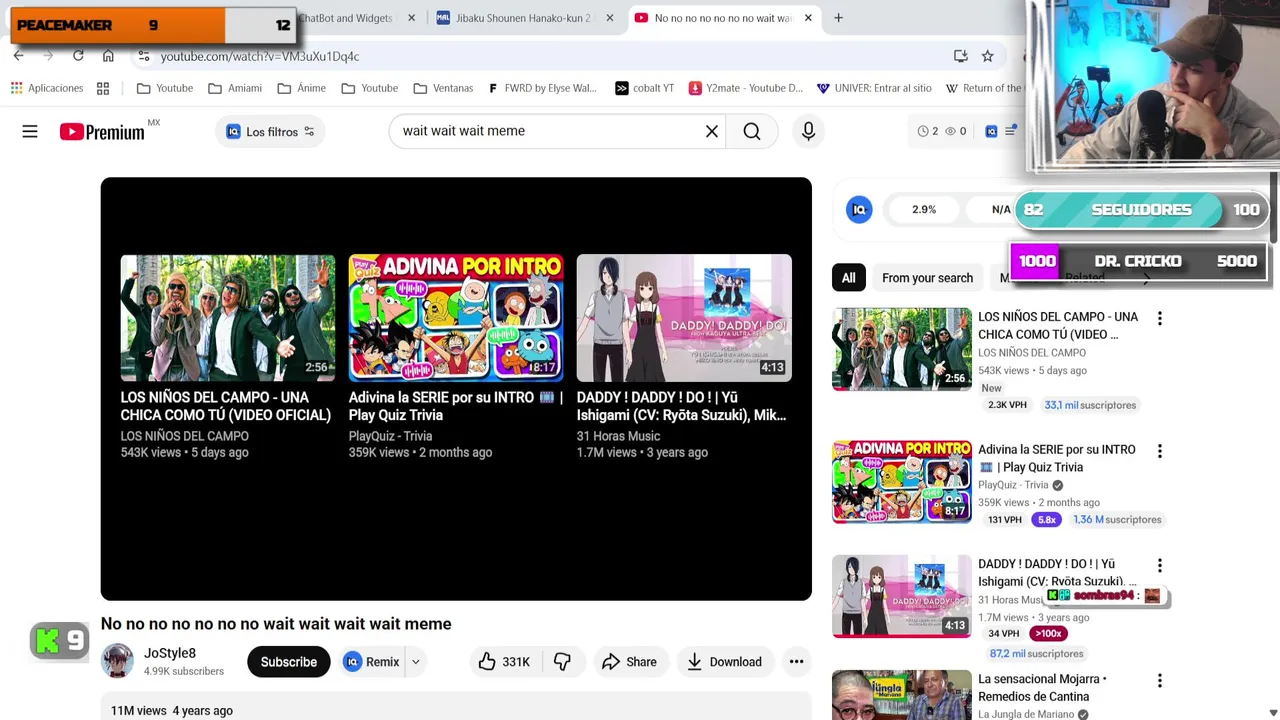Open Los filtros filter settings

pyautogui.click(x=270, y=131)
